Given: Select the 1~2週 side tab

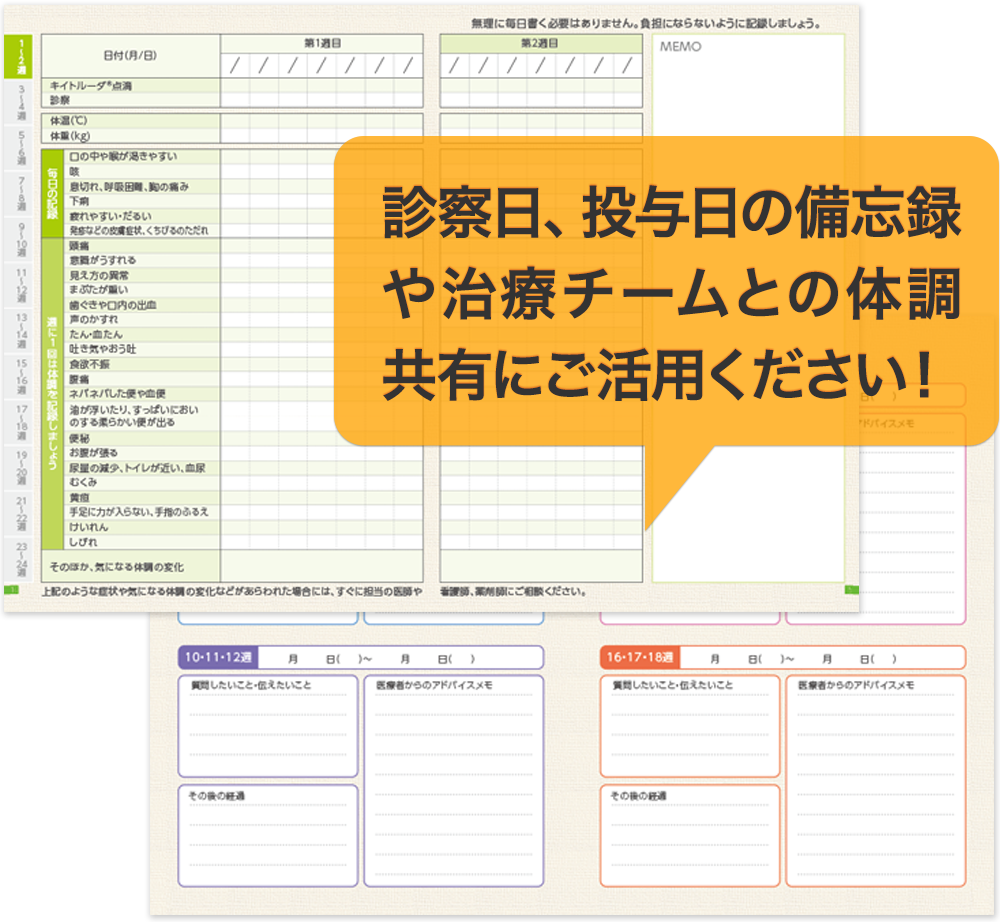Looking at the screenshot, I should (20, 57).
